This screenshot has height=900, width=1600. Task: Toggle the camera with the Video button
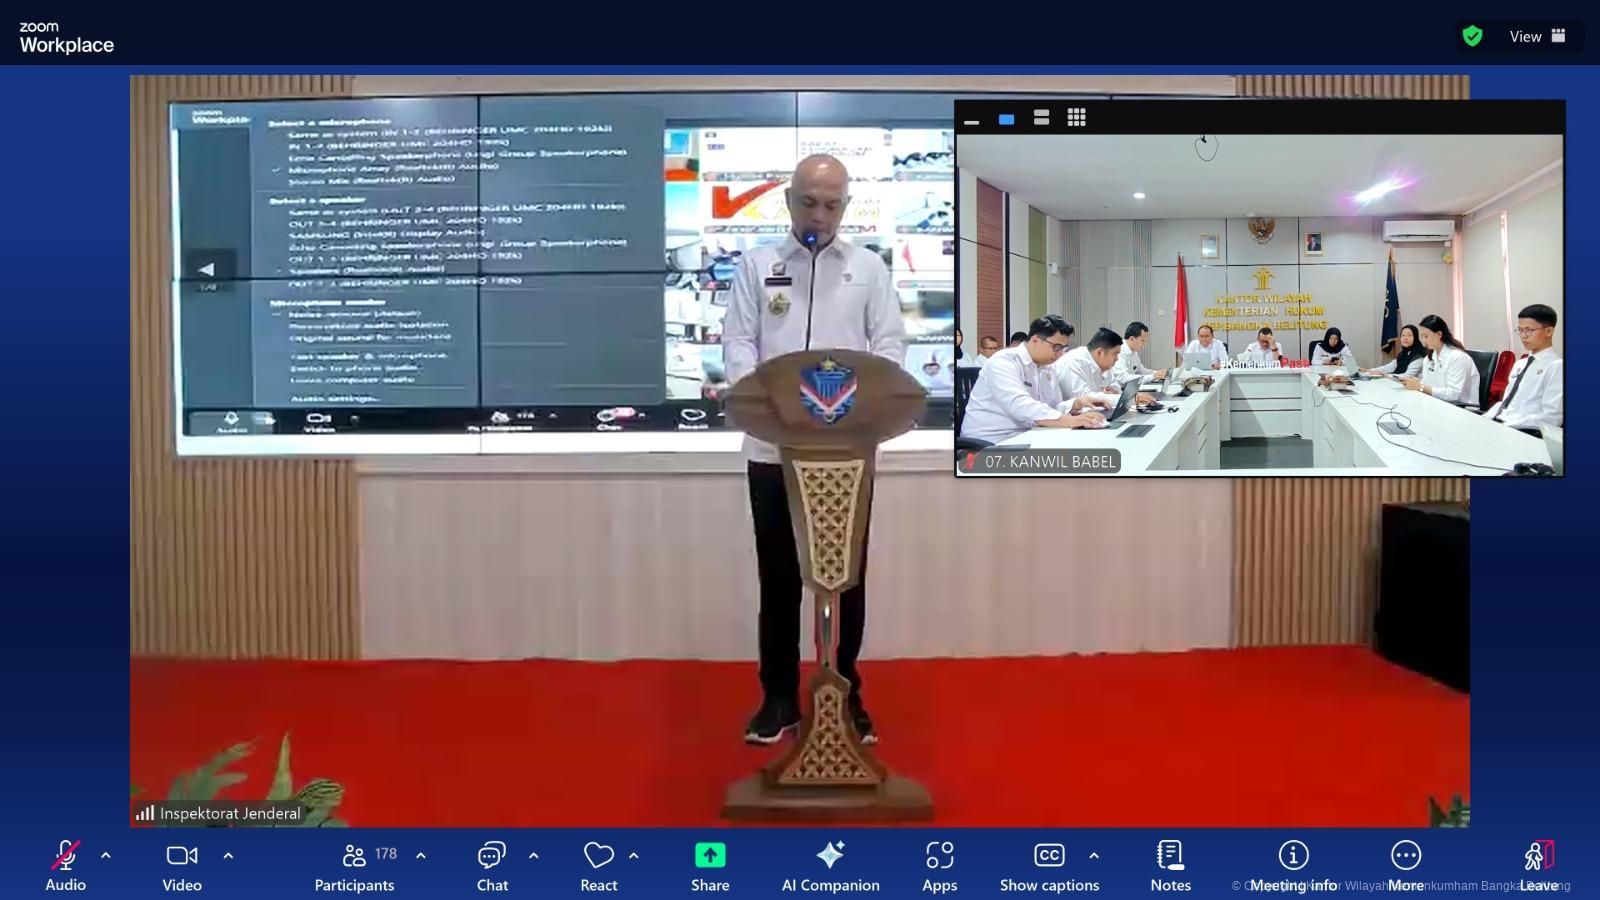click(x=182, y=865)
